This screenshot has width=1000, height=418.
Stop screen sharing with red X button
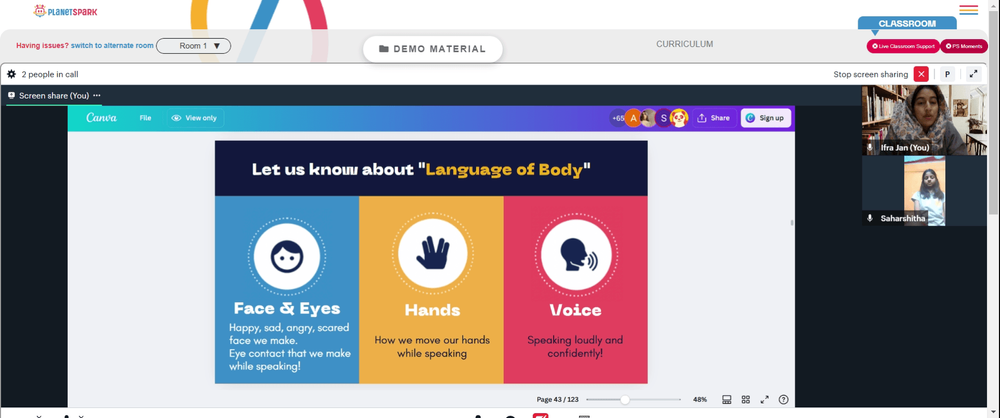[921, 74]
